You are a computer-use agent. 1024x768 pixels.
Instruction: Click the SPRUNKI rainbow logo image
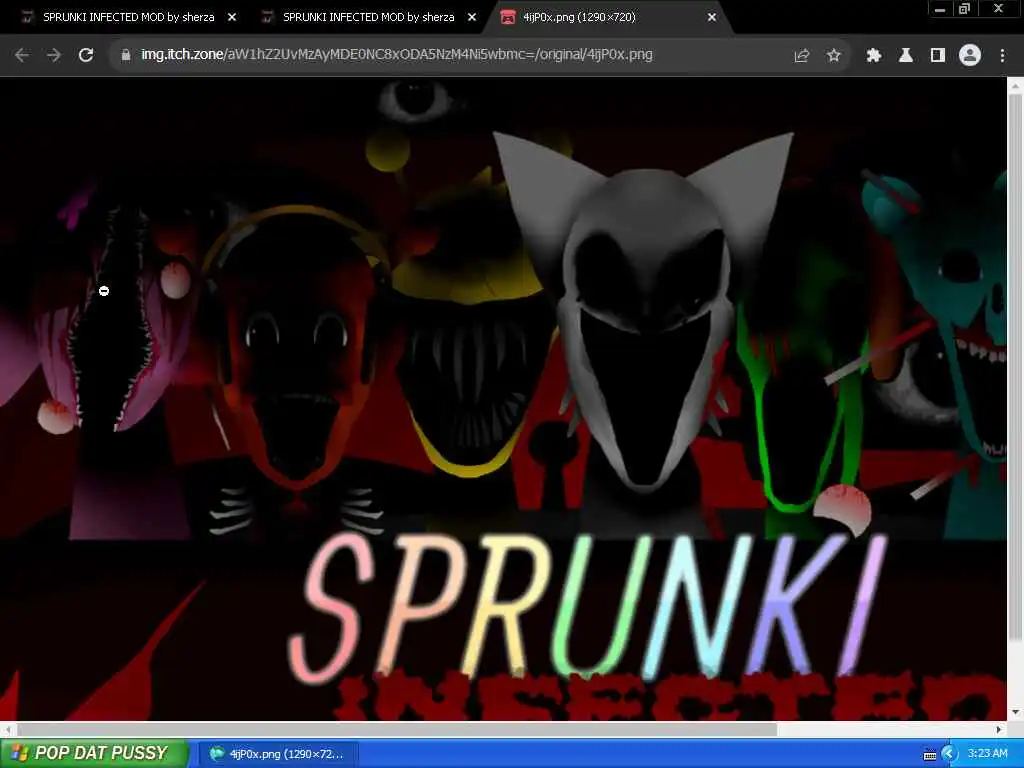click(x=590, y=607)
